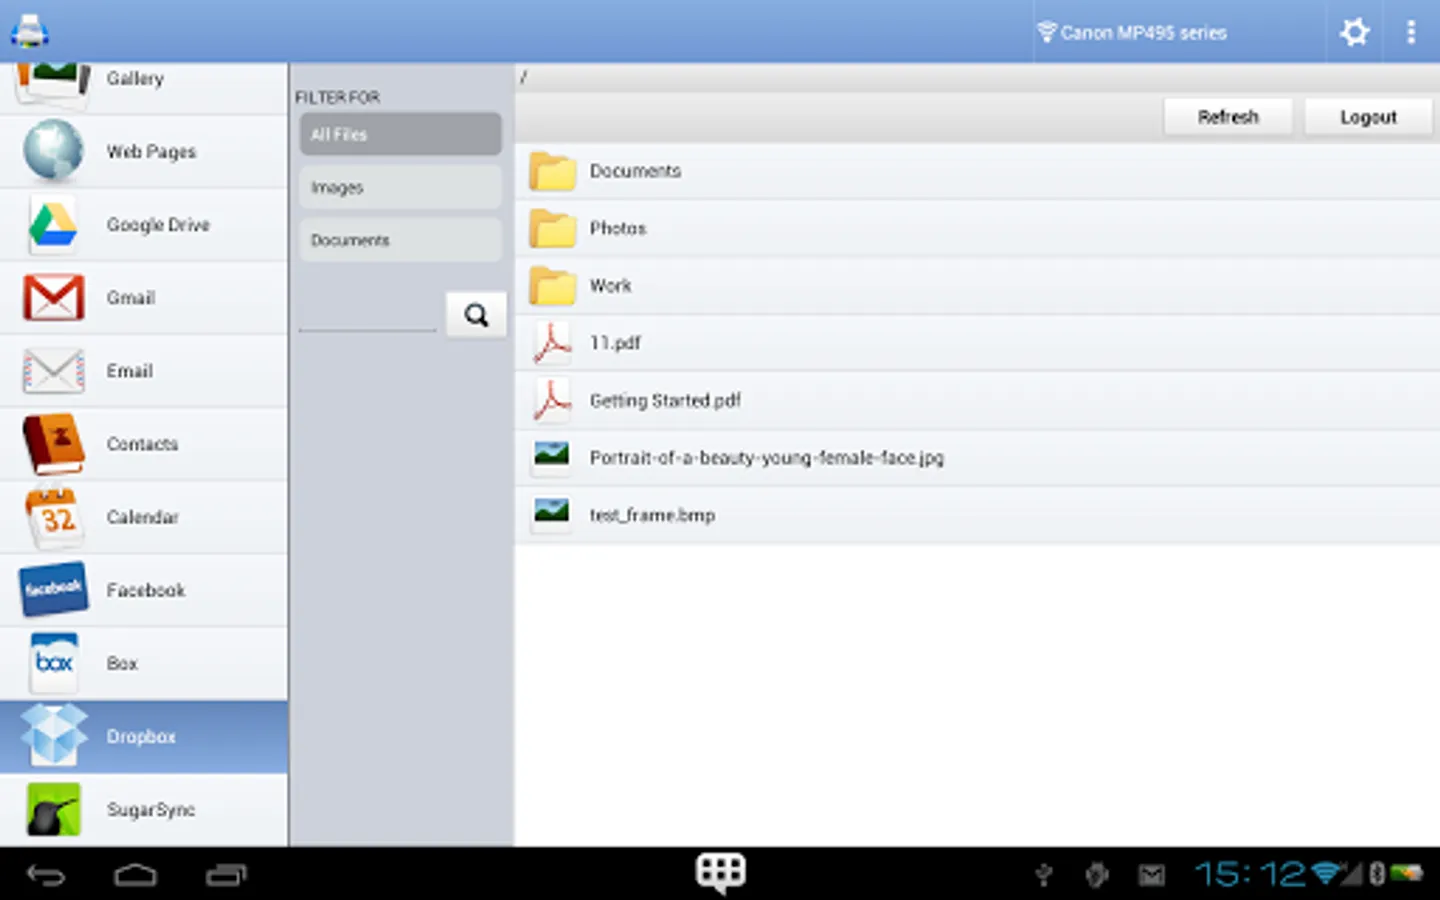This screenshot has height=900, width=1440.
Task: Click the "Photos" folder name
Action: [618, 229]
